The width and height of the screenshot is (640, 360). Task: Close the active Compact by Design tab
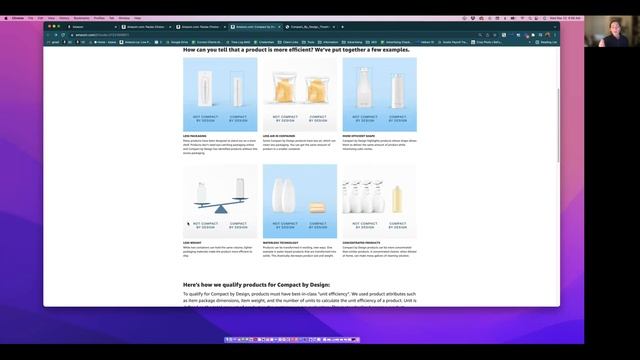279,27
